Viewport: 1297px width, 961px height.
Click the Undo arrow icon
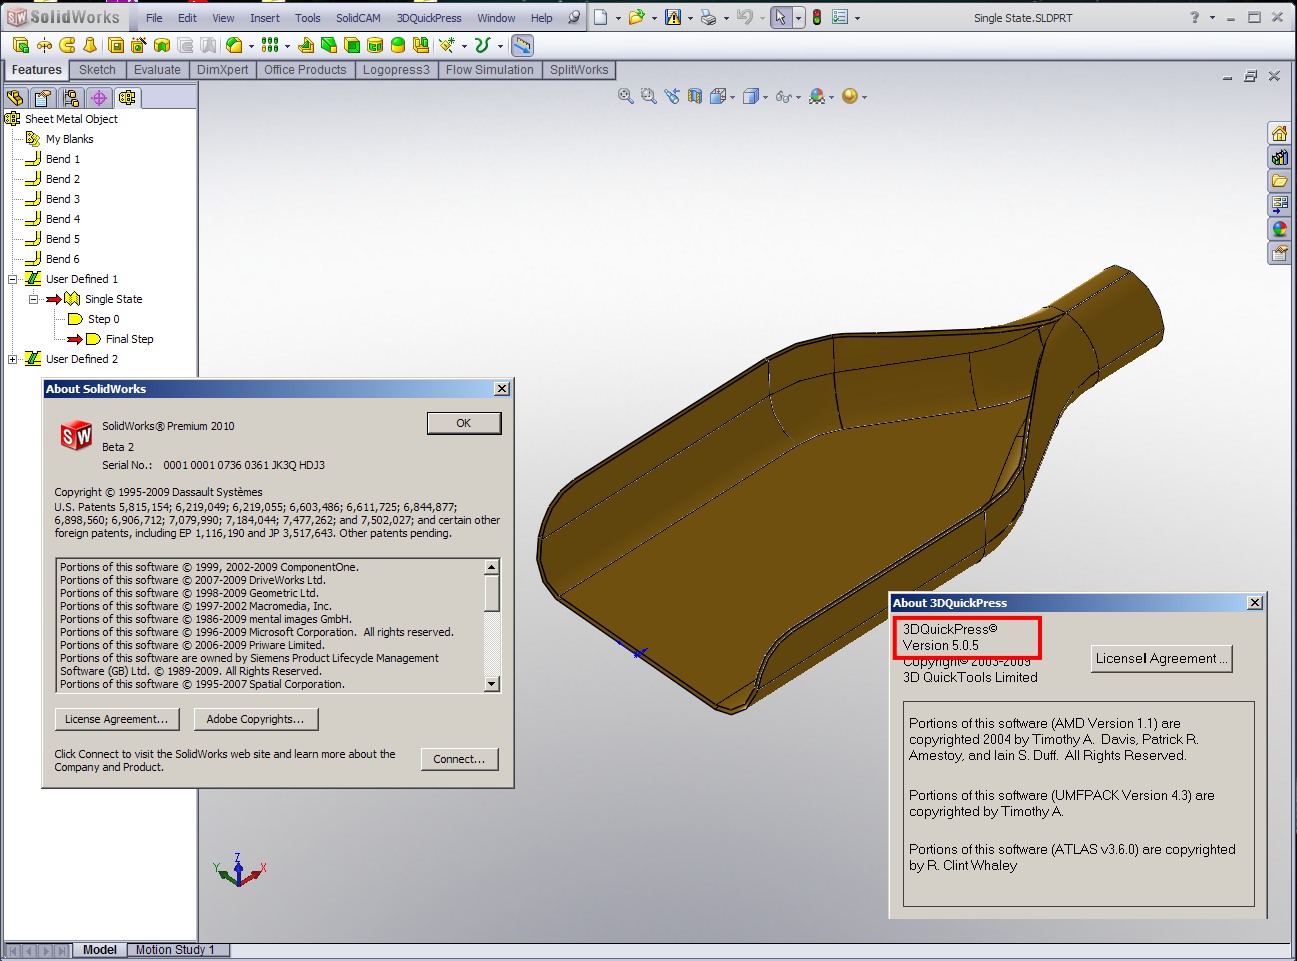click(x=744, y=17)
